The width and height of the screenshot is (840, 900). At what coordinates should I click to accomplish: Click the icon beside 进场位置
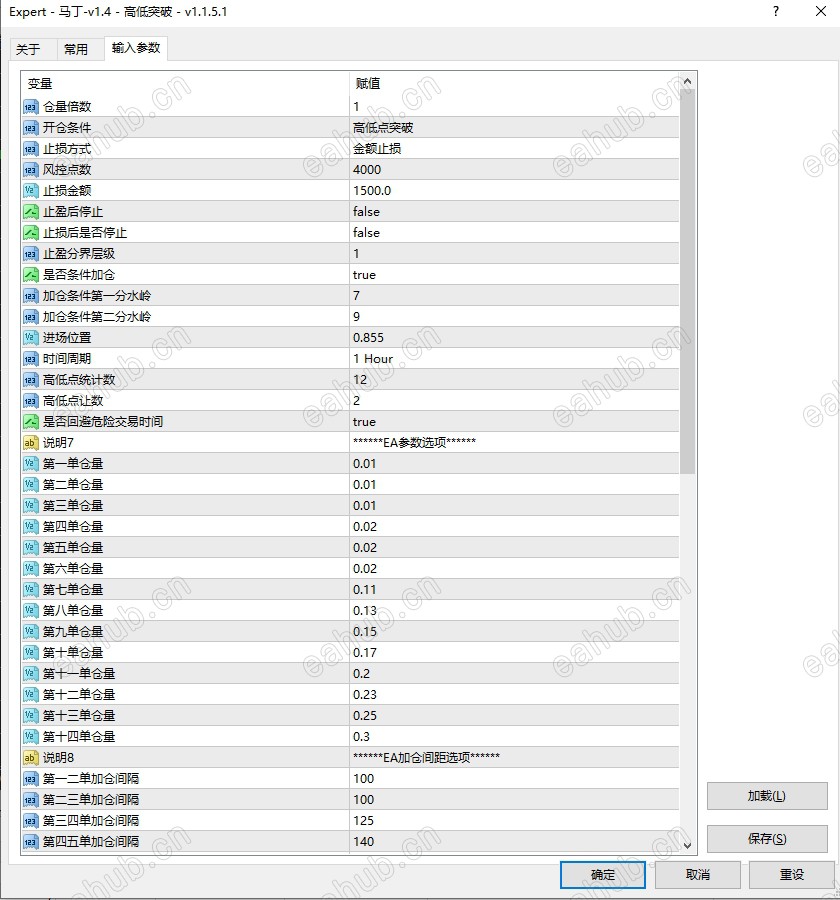click(x=30, y=338)
